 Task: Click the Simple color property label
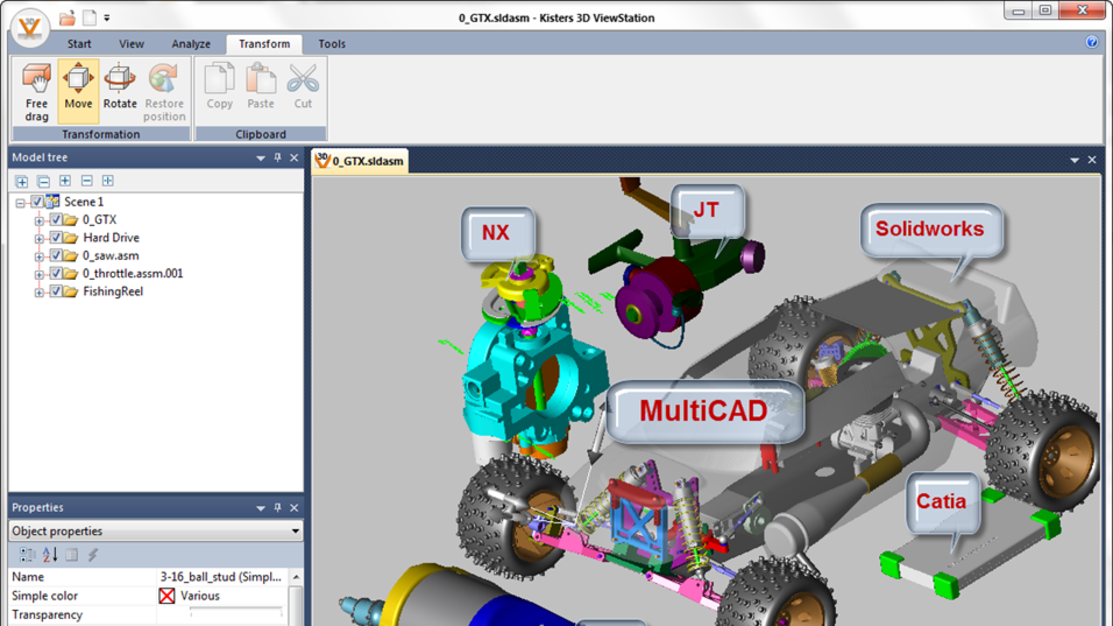[45, 596]
